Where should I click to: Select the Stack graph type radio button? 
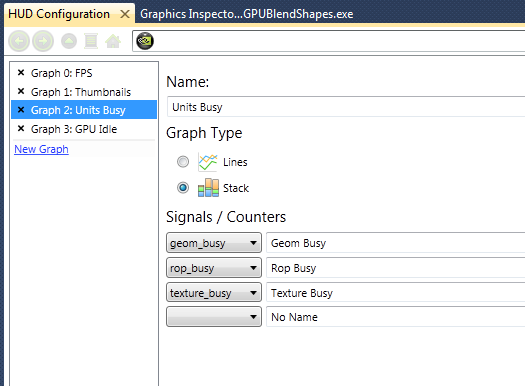[183, 187]
